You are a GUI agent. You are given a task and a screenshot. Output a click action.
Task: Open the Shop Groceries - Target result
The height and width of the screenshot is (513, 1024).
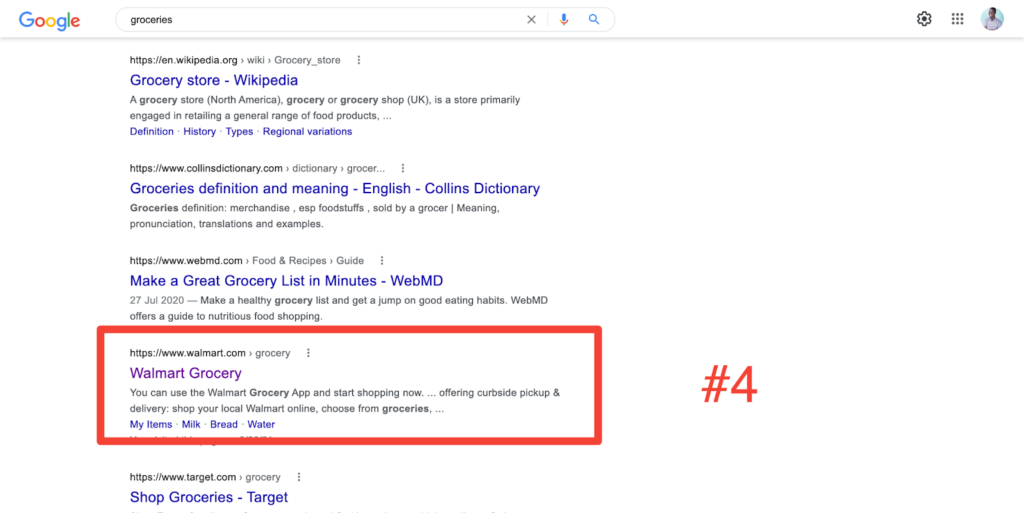point(209,497)
